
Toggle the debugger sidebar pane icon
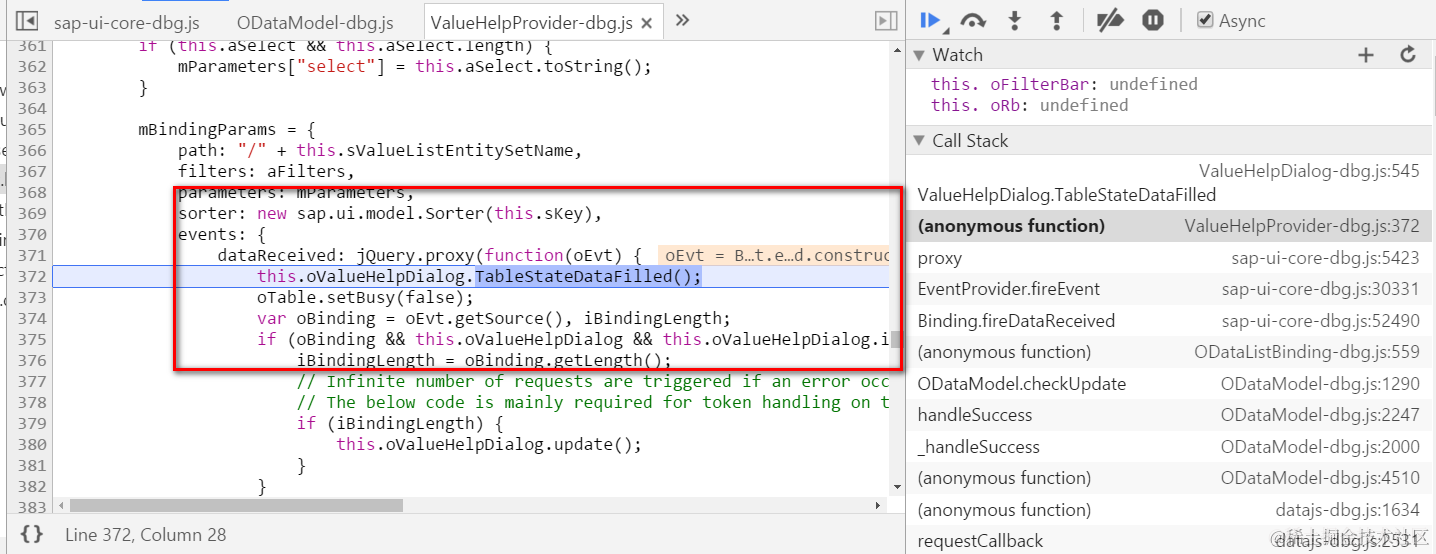[886, 20]
